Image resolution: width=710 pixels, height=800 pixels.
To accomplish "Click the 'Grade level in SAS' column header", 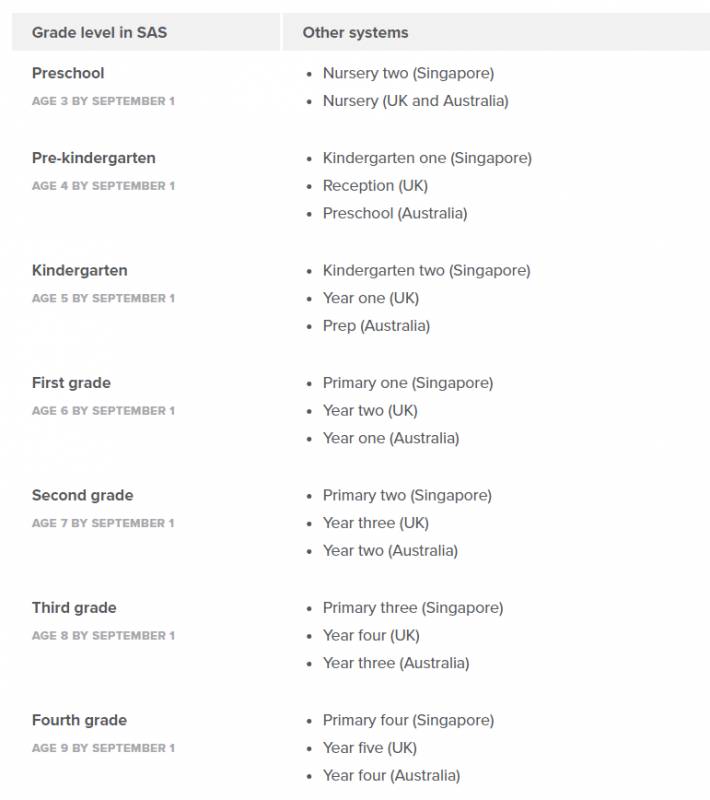I will (99, 33).
